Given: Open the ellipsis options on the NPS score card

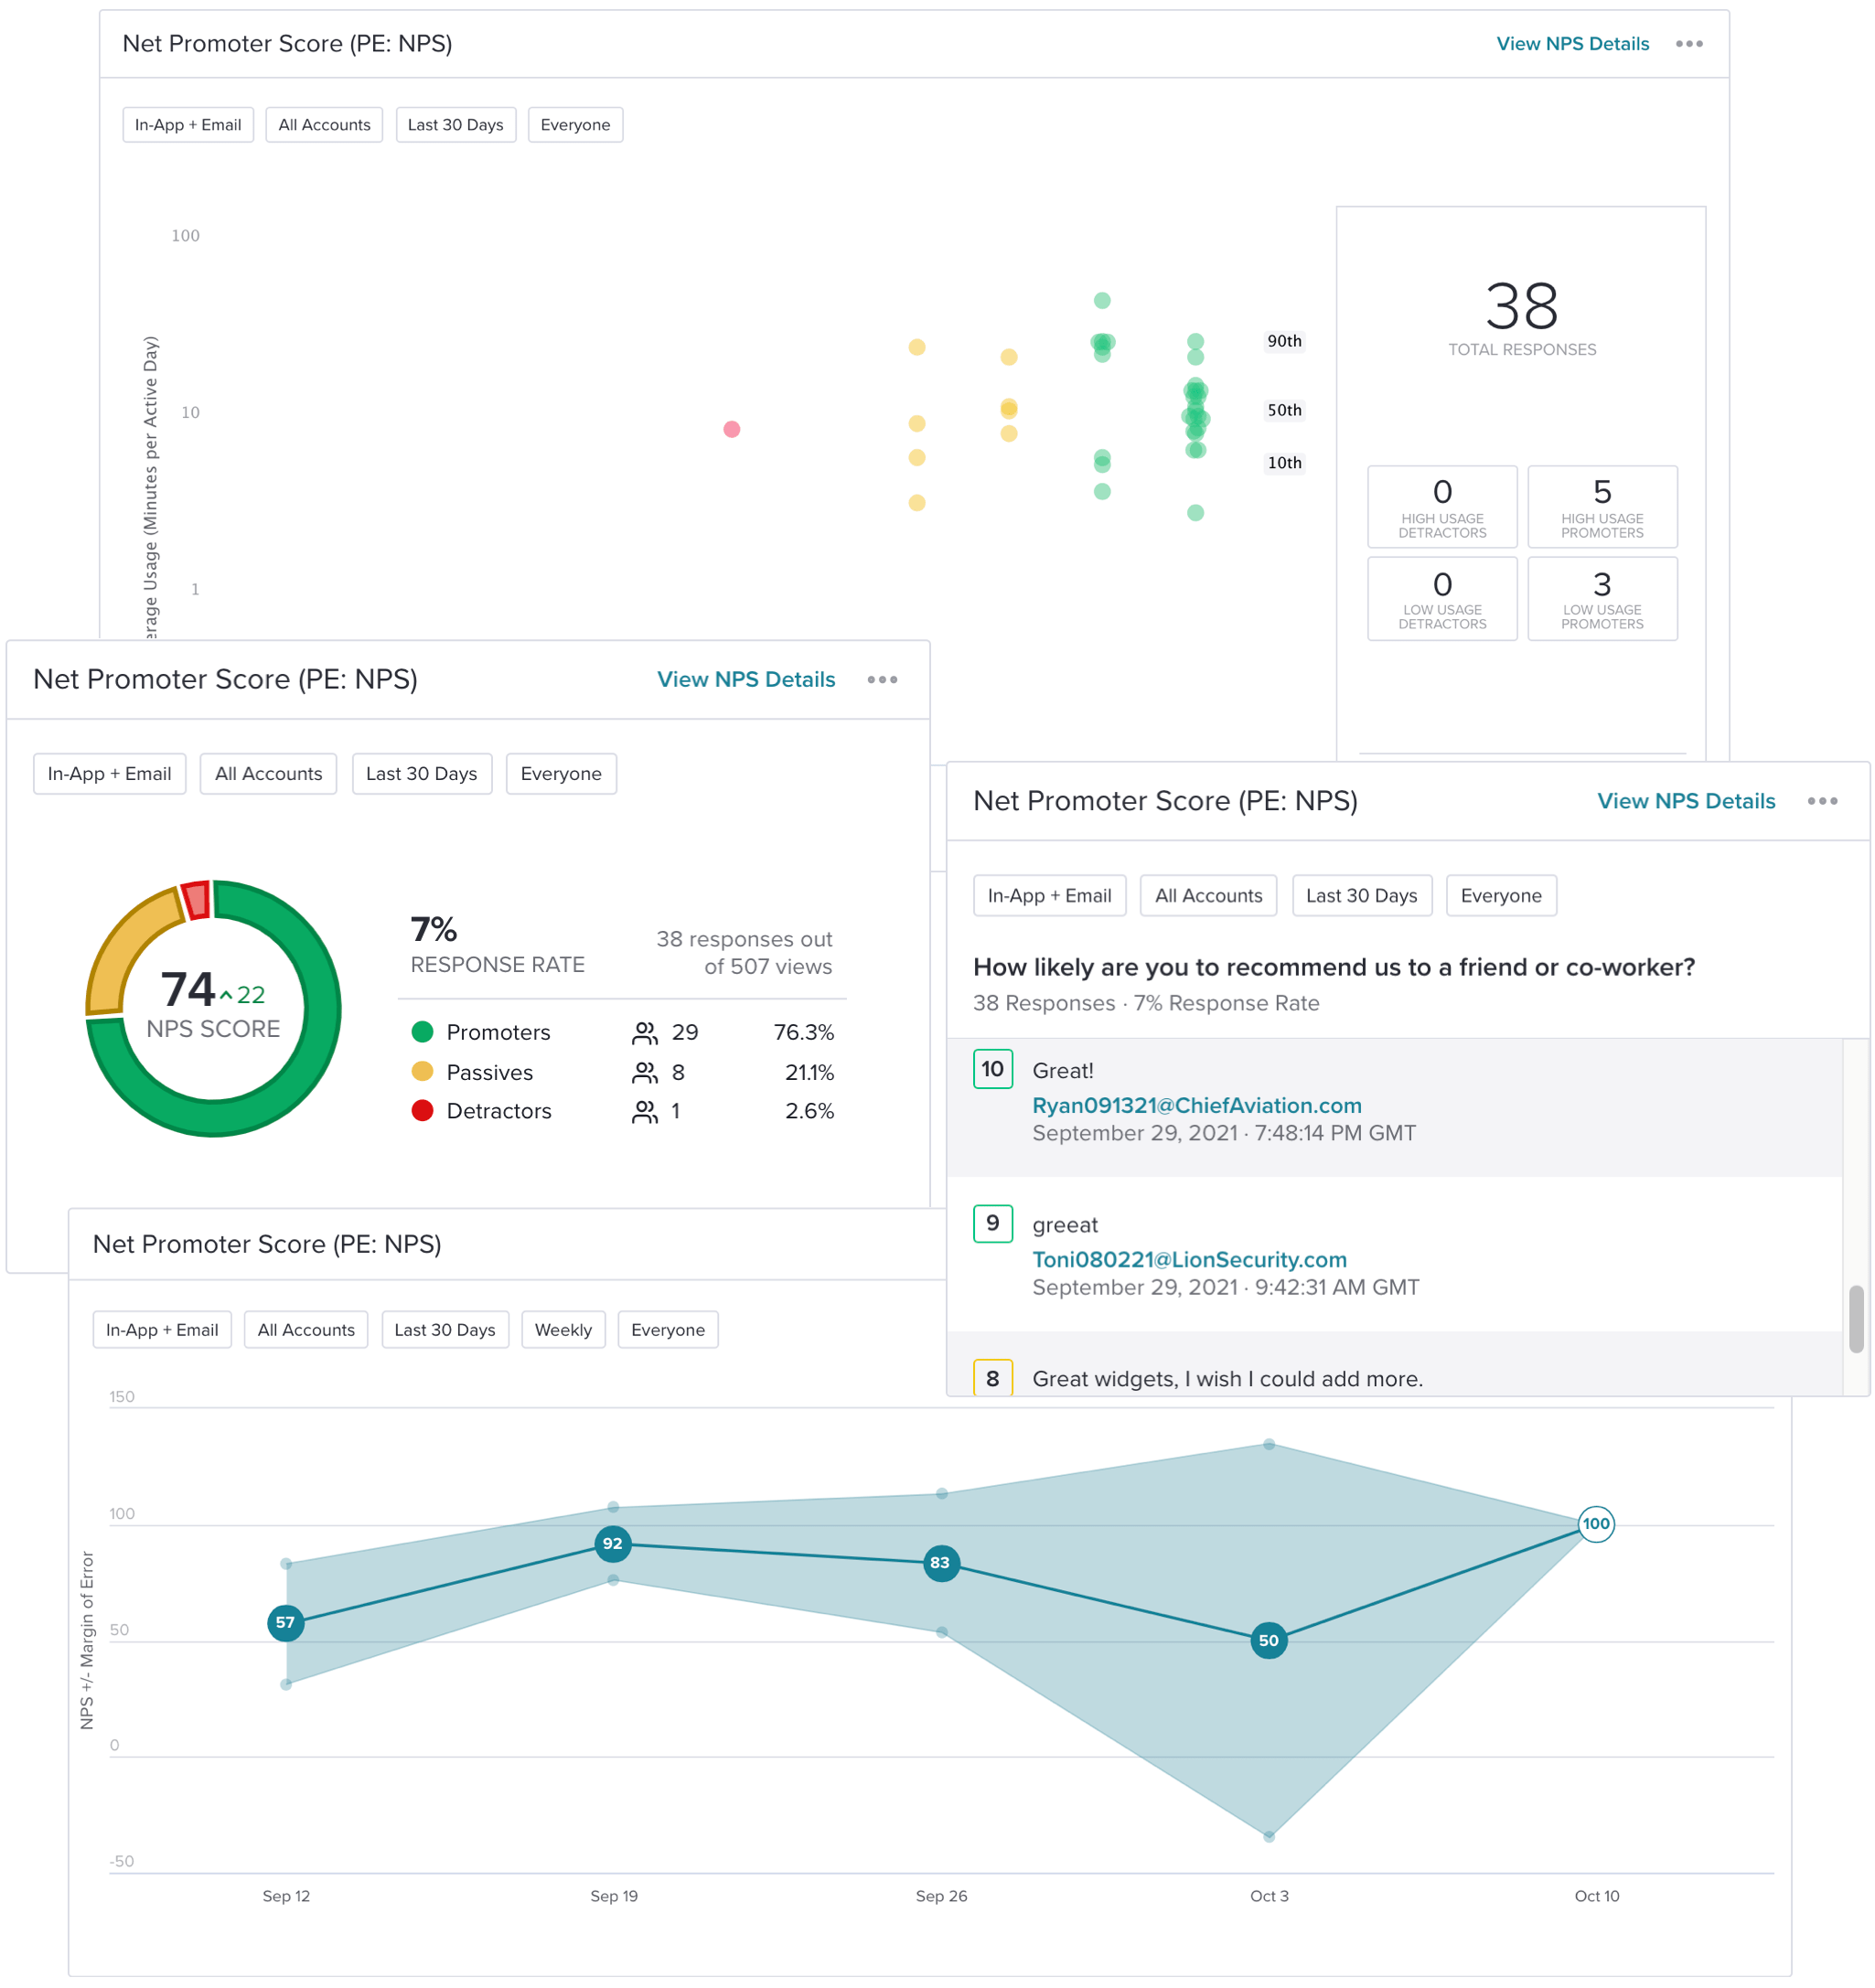Looking at the screenshot, I should [x=882, y=680].
